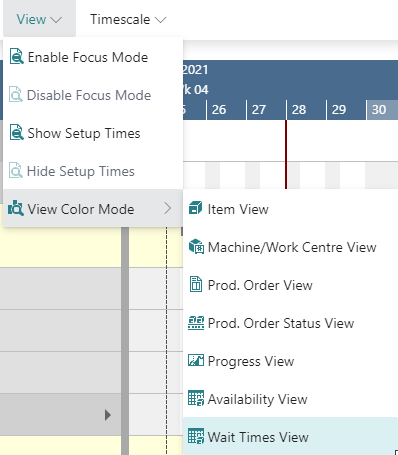Click the Prod. Order View document icon
The image size is (398, 455).
[x=196, y=284]
